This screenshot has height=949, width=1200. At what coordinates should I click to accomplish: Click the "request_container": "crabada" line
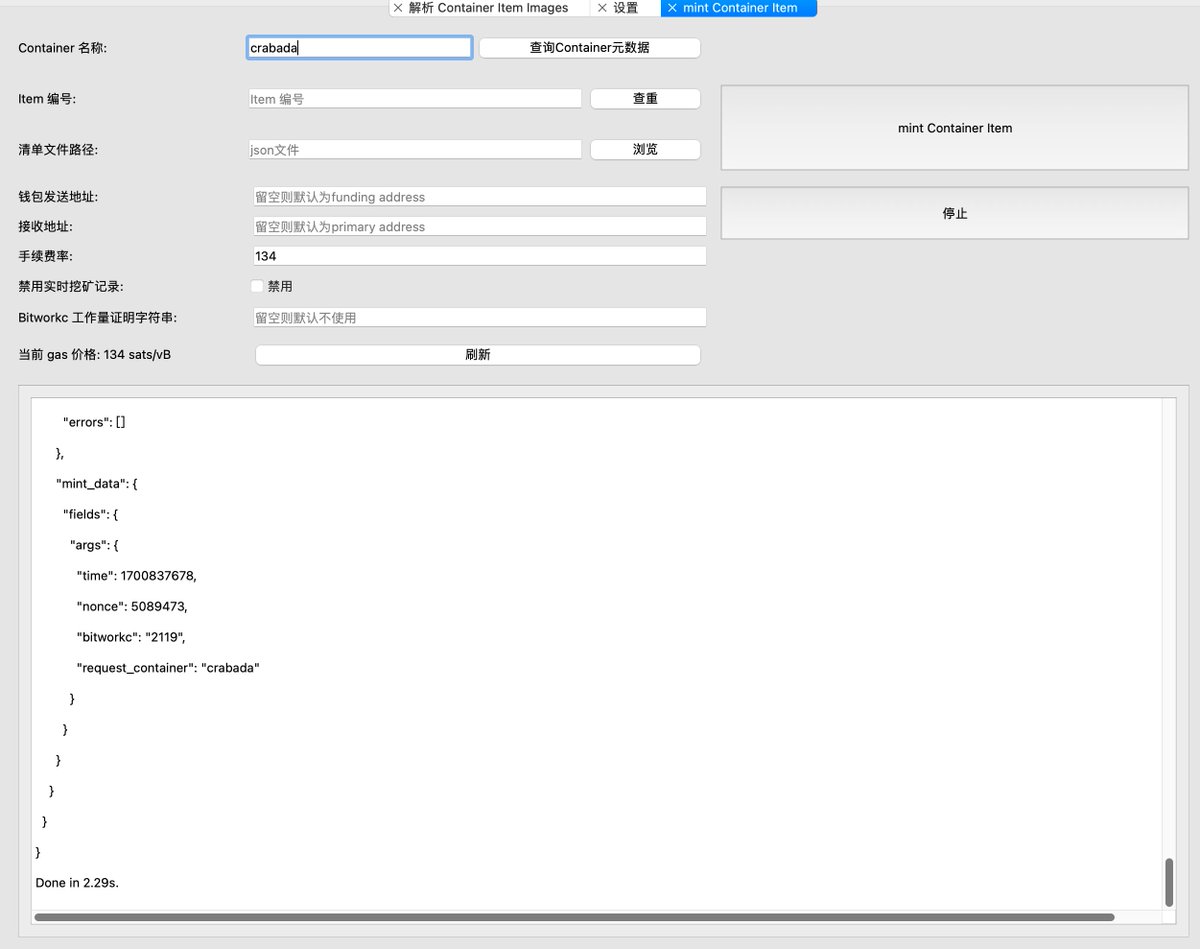(x=168, y=667)
